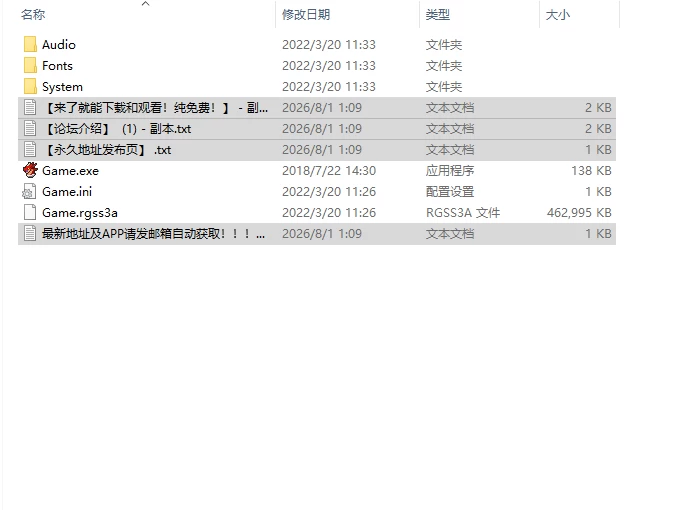Click the 【永久地址发布页】 row's 文本文档 type

(x=450, y=150)
